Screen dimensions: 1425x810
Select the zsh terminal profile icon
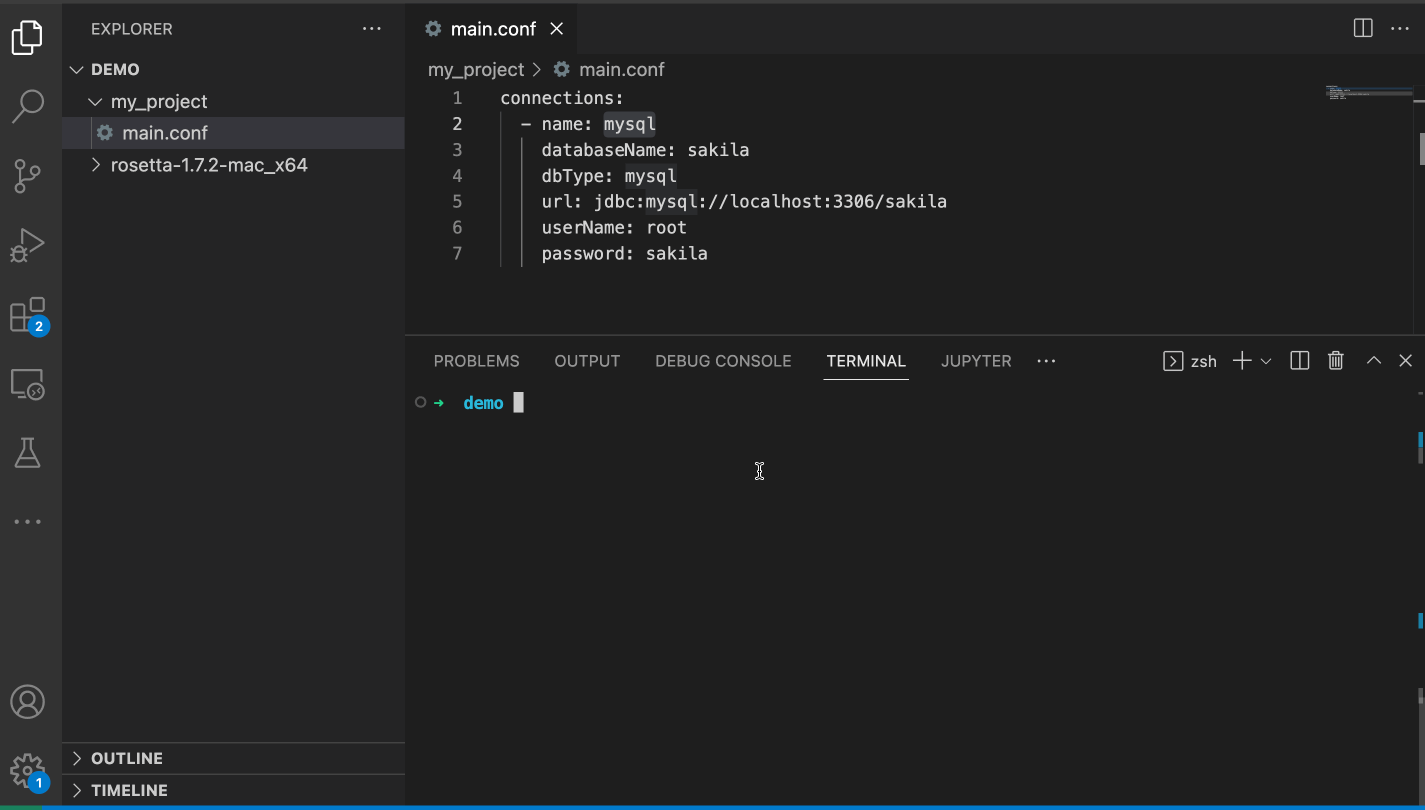tap(1173, 361)
